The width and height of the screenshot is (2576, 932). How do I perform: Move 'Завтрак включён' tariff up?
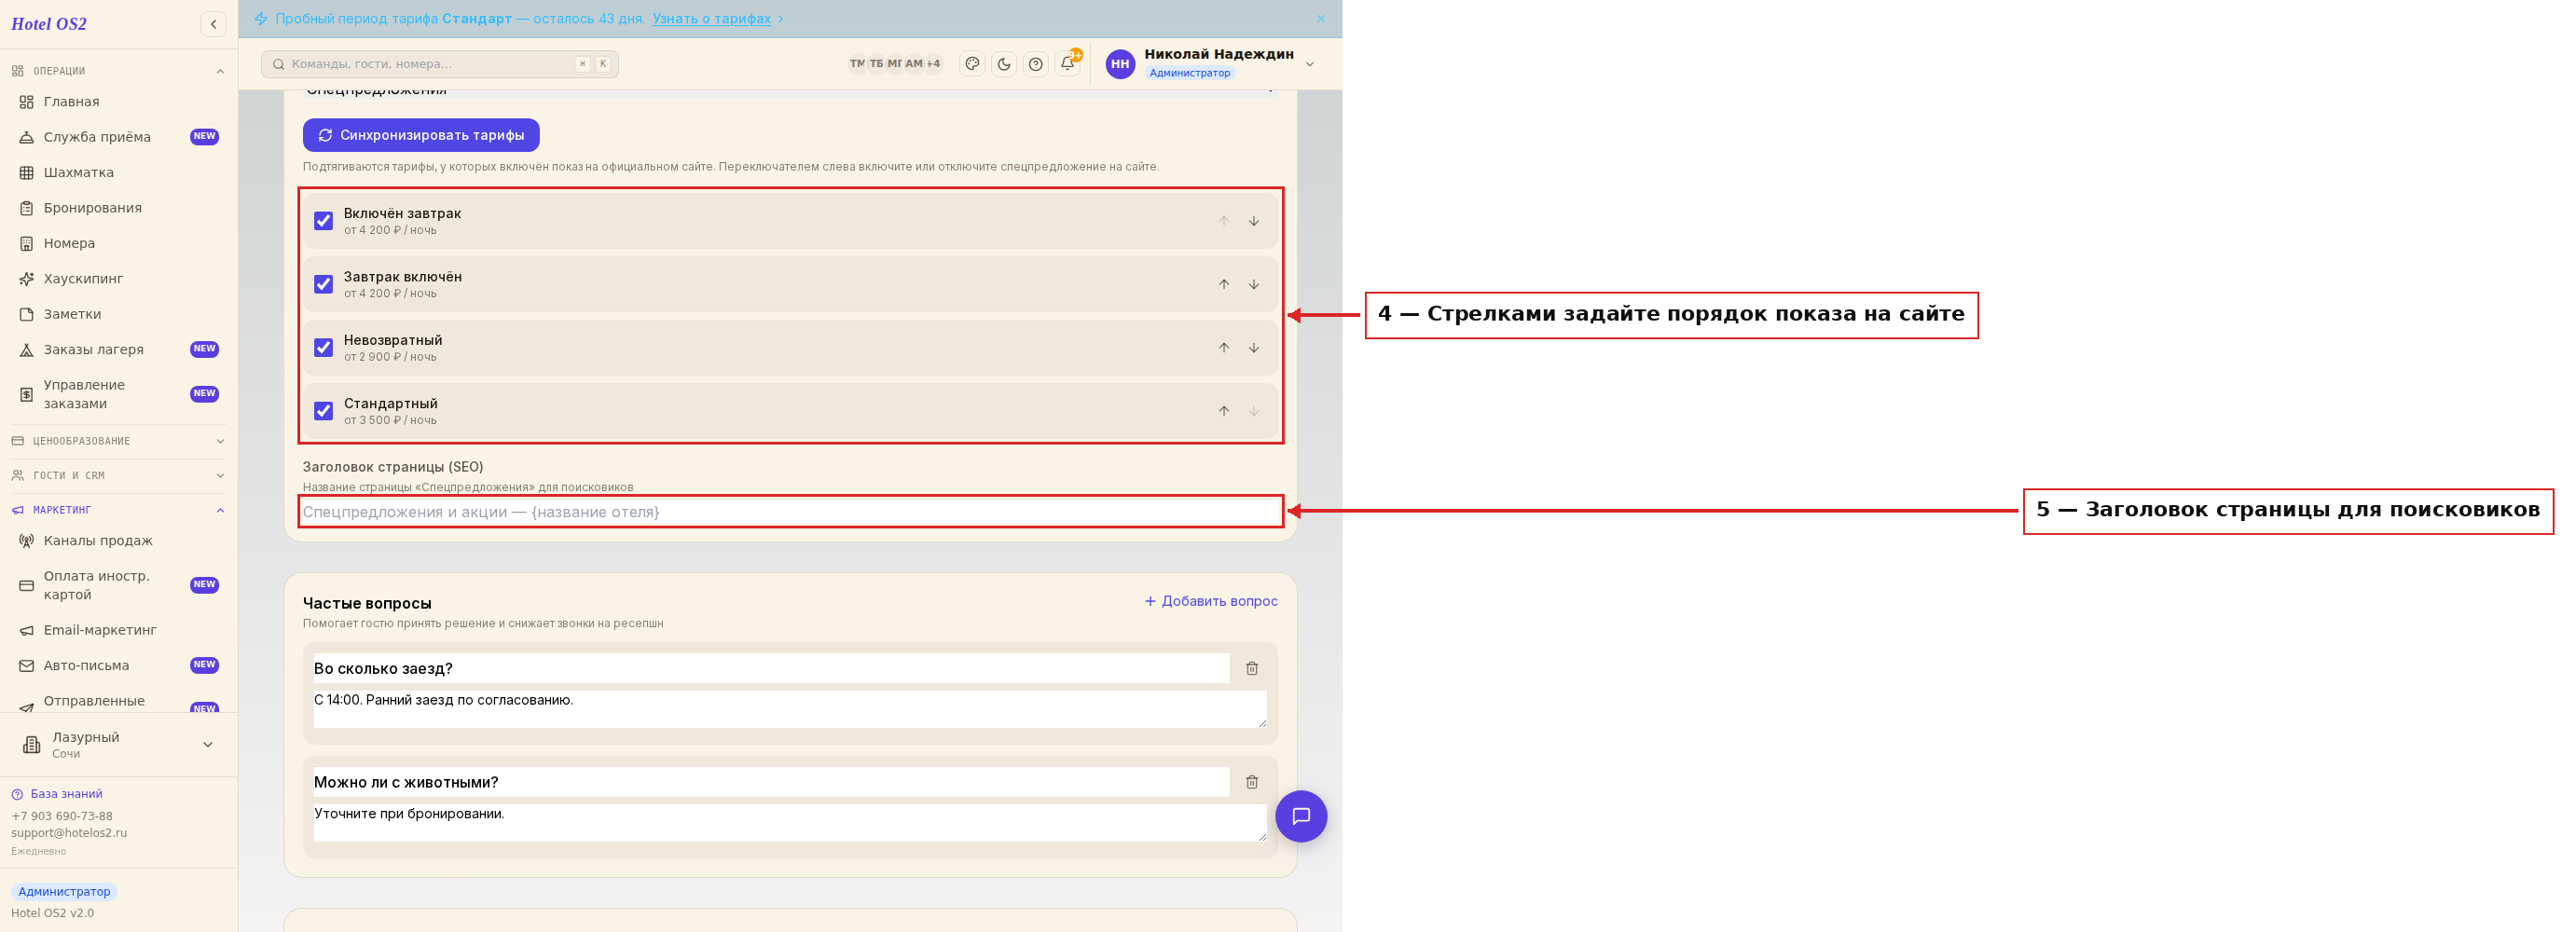pyautogui.click(x=1224, y=284)
